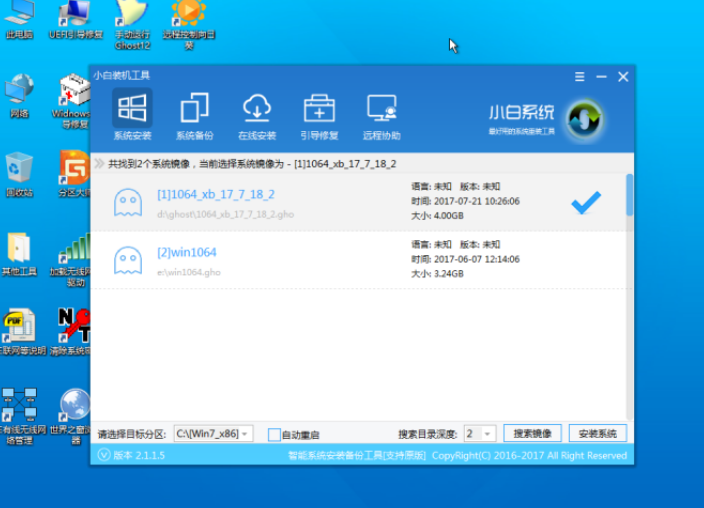This screenshot has height=508, width=704.
Task: Click path d:\ghost\1064_xb_17_7_18_2.gho
Action: click(225, 214)
